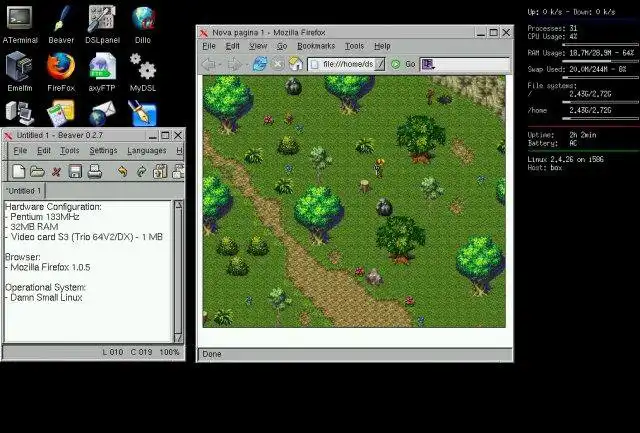Click the envelope and globe mail icon

pyautogui.click(x=102, y=113)
